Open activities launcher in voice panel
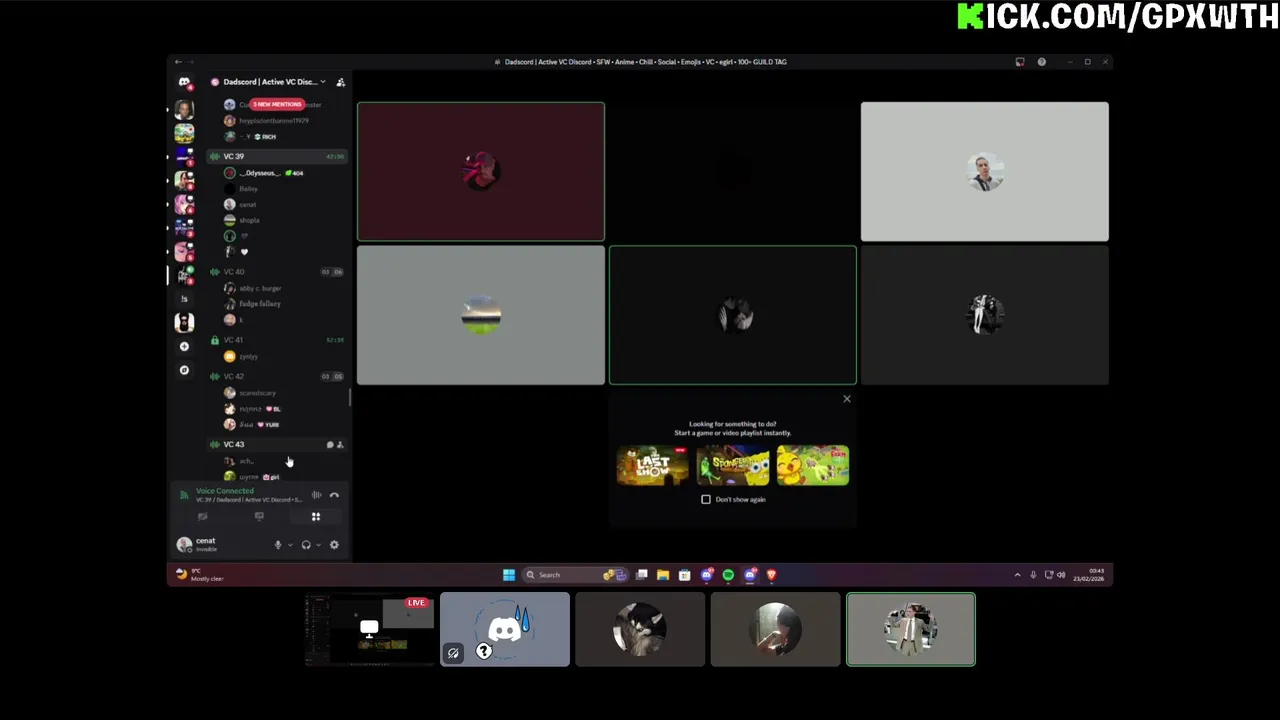This screenshot has width=1280, height=720. click(x=316, y=517)
